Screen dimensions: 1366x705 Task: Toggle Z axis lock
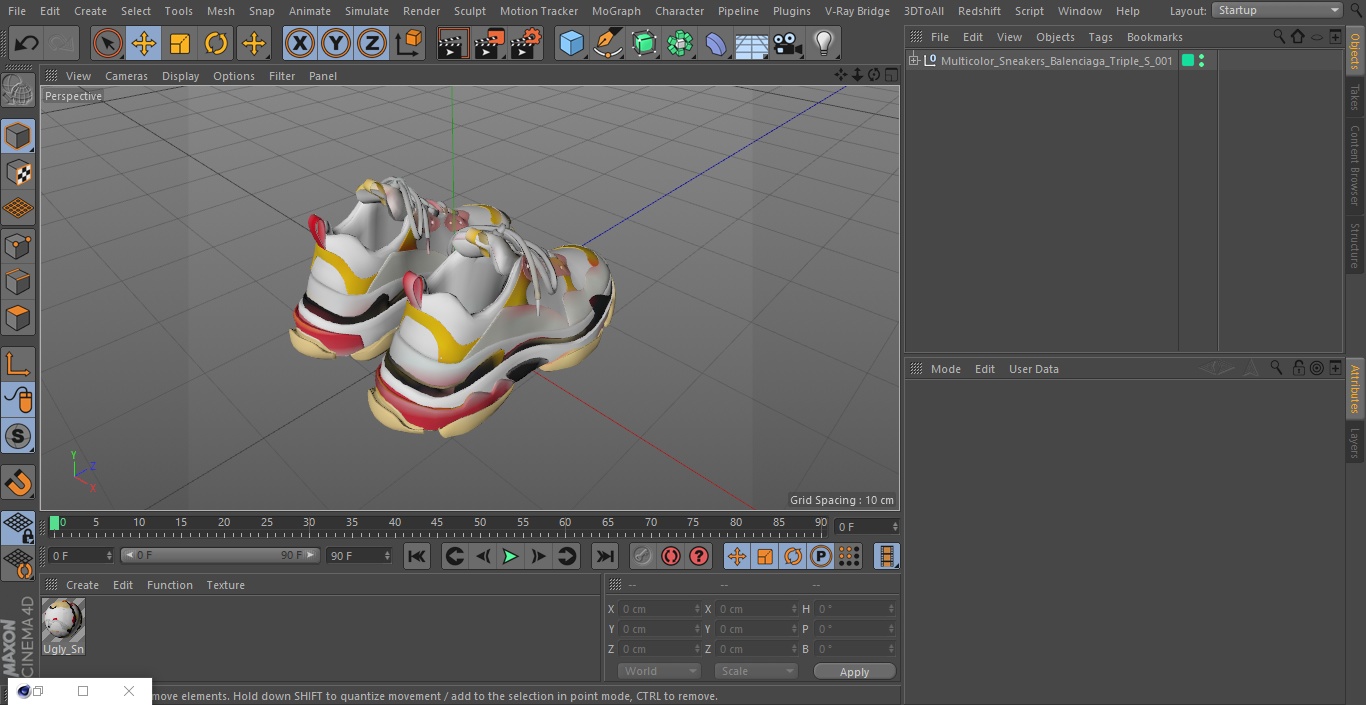click(x=372, y=43)
